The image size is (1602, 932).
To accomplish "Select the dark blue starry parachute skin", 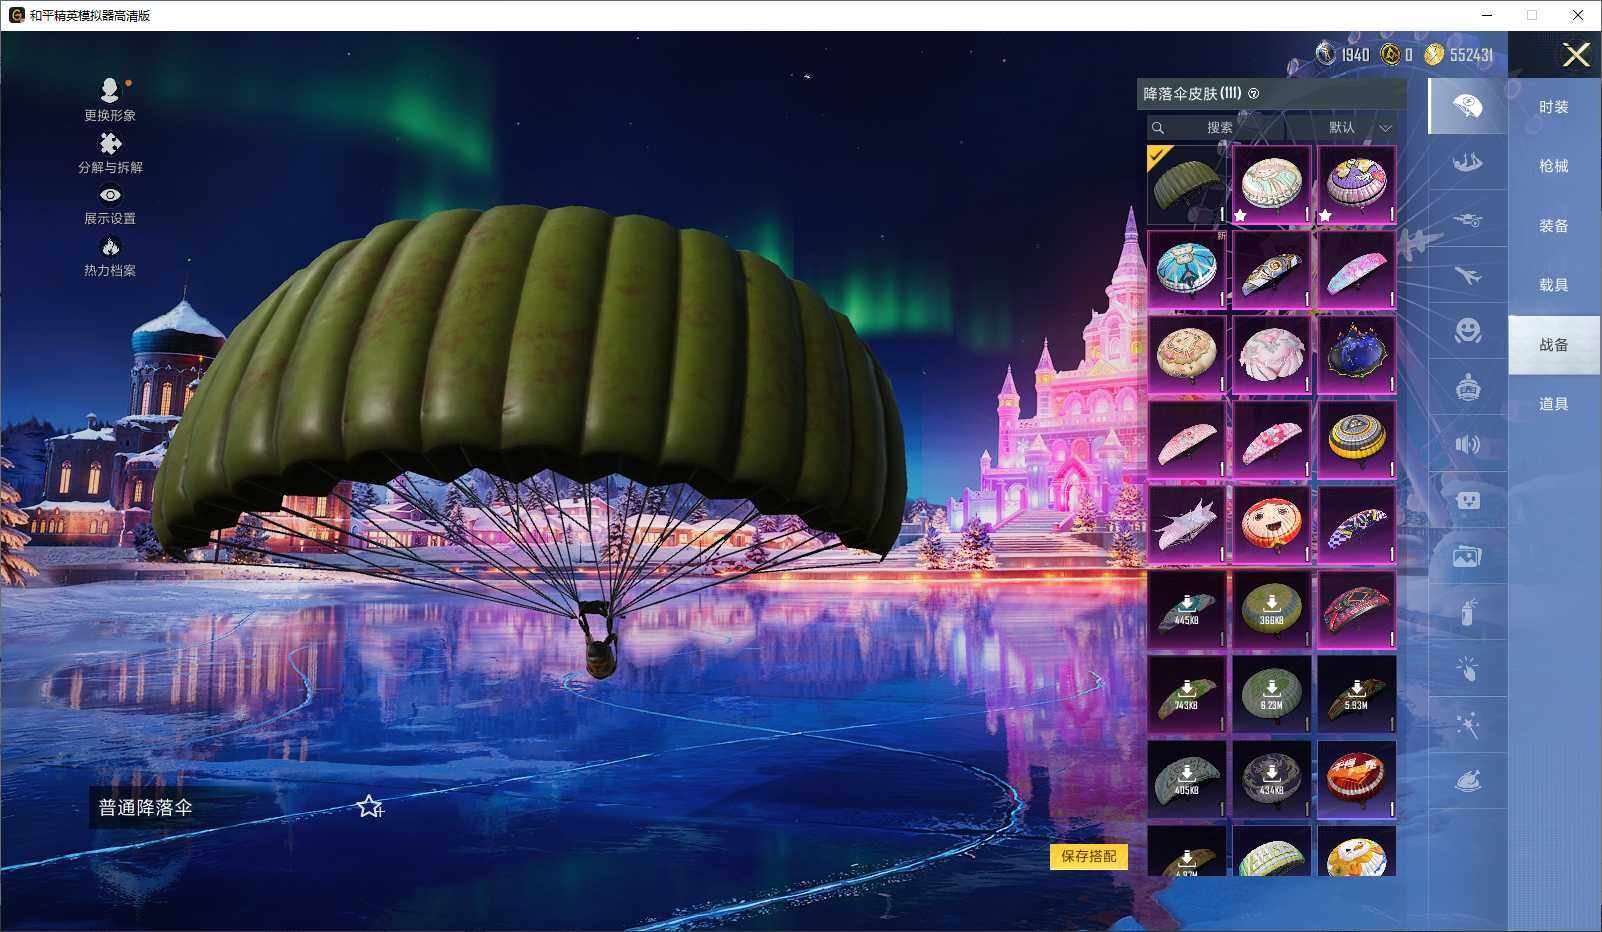I will click(x=1356, y=355).
